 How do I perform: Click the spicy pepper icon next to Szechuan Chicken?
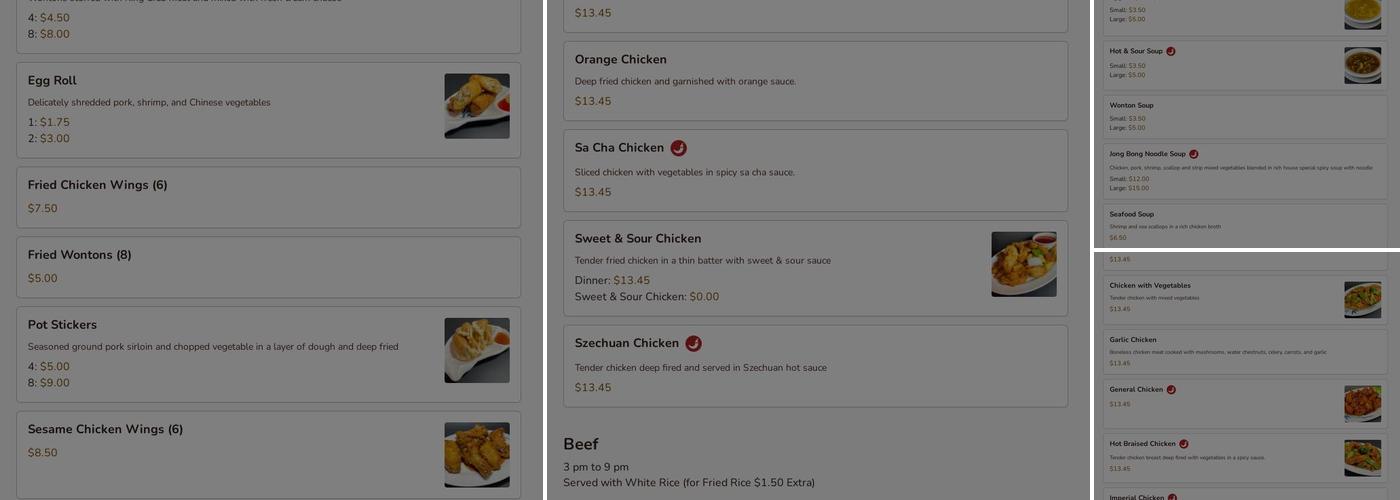[x=693, y=343]
